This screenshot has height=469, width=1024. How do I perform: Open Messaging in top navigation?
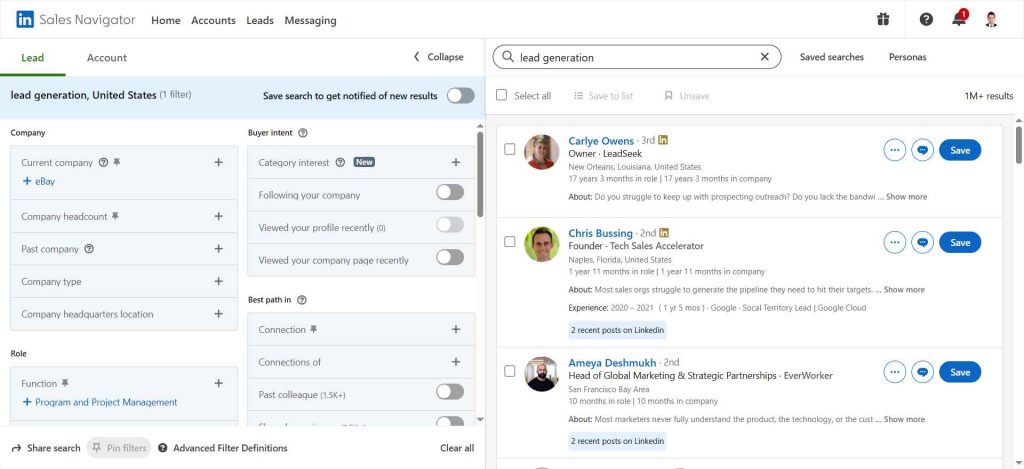tap(311, 20)
